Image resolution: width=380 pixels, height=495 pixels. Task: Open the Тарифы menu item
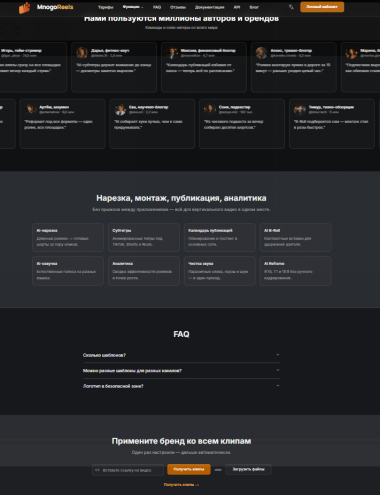pos(105,7)
